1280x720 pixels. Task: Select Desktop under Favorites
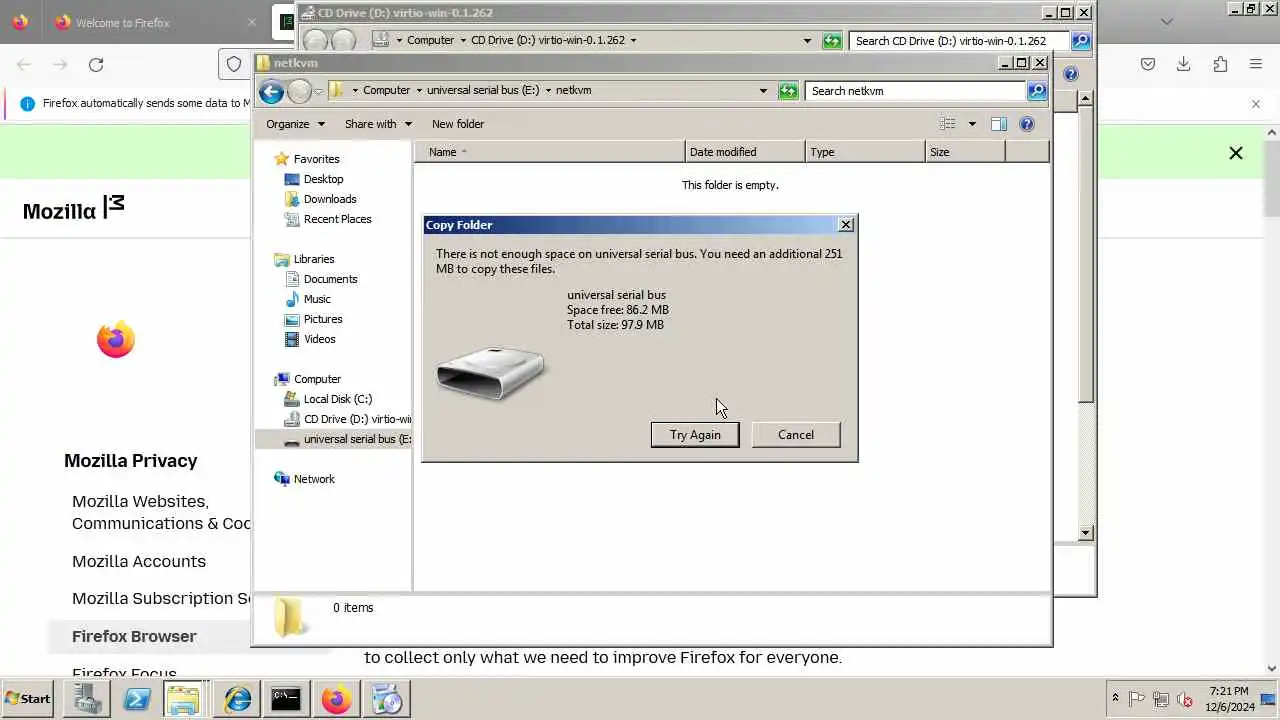coord(323,179)
